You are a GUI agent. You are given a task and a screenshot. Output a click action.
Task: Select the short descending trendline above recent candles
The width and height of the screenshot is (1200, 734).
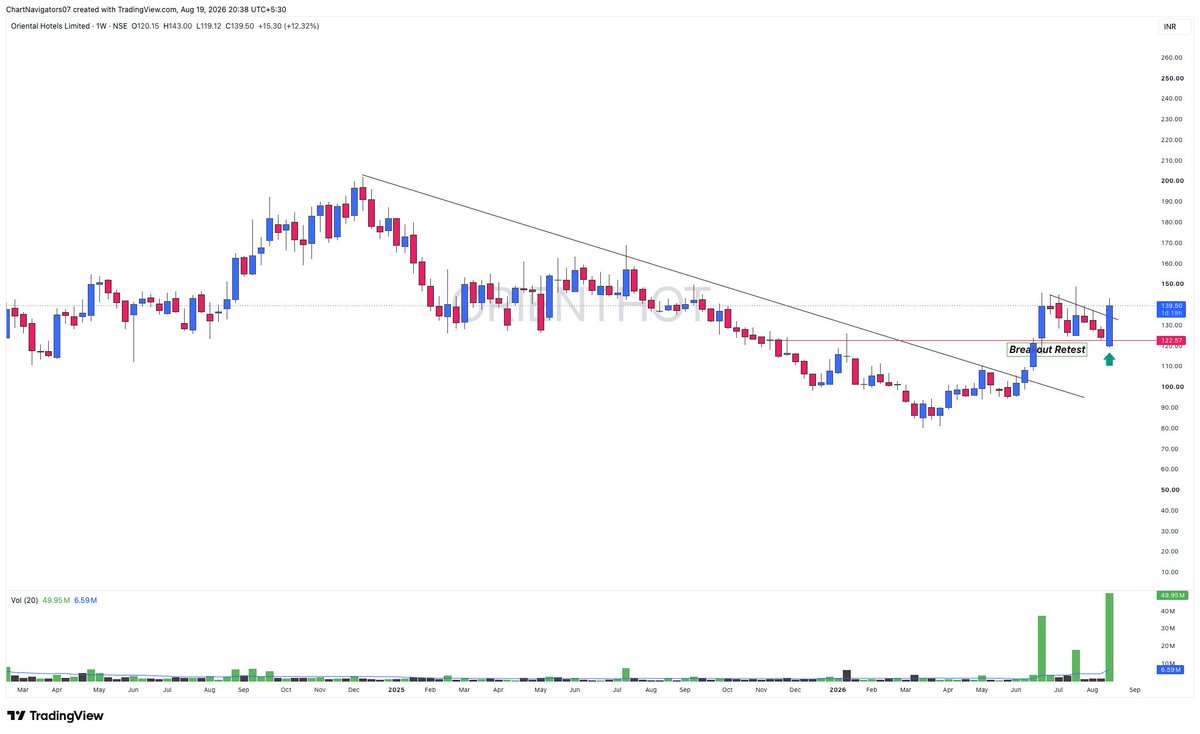1084,307
